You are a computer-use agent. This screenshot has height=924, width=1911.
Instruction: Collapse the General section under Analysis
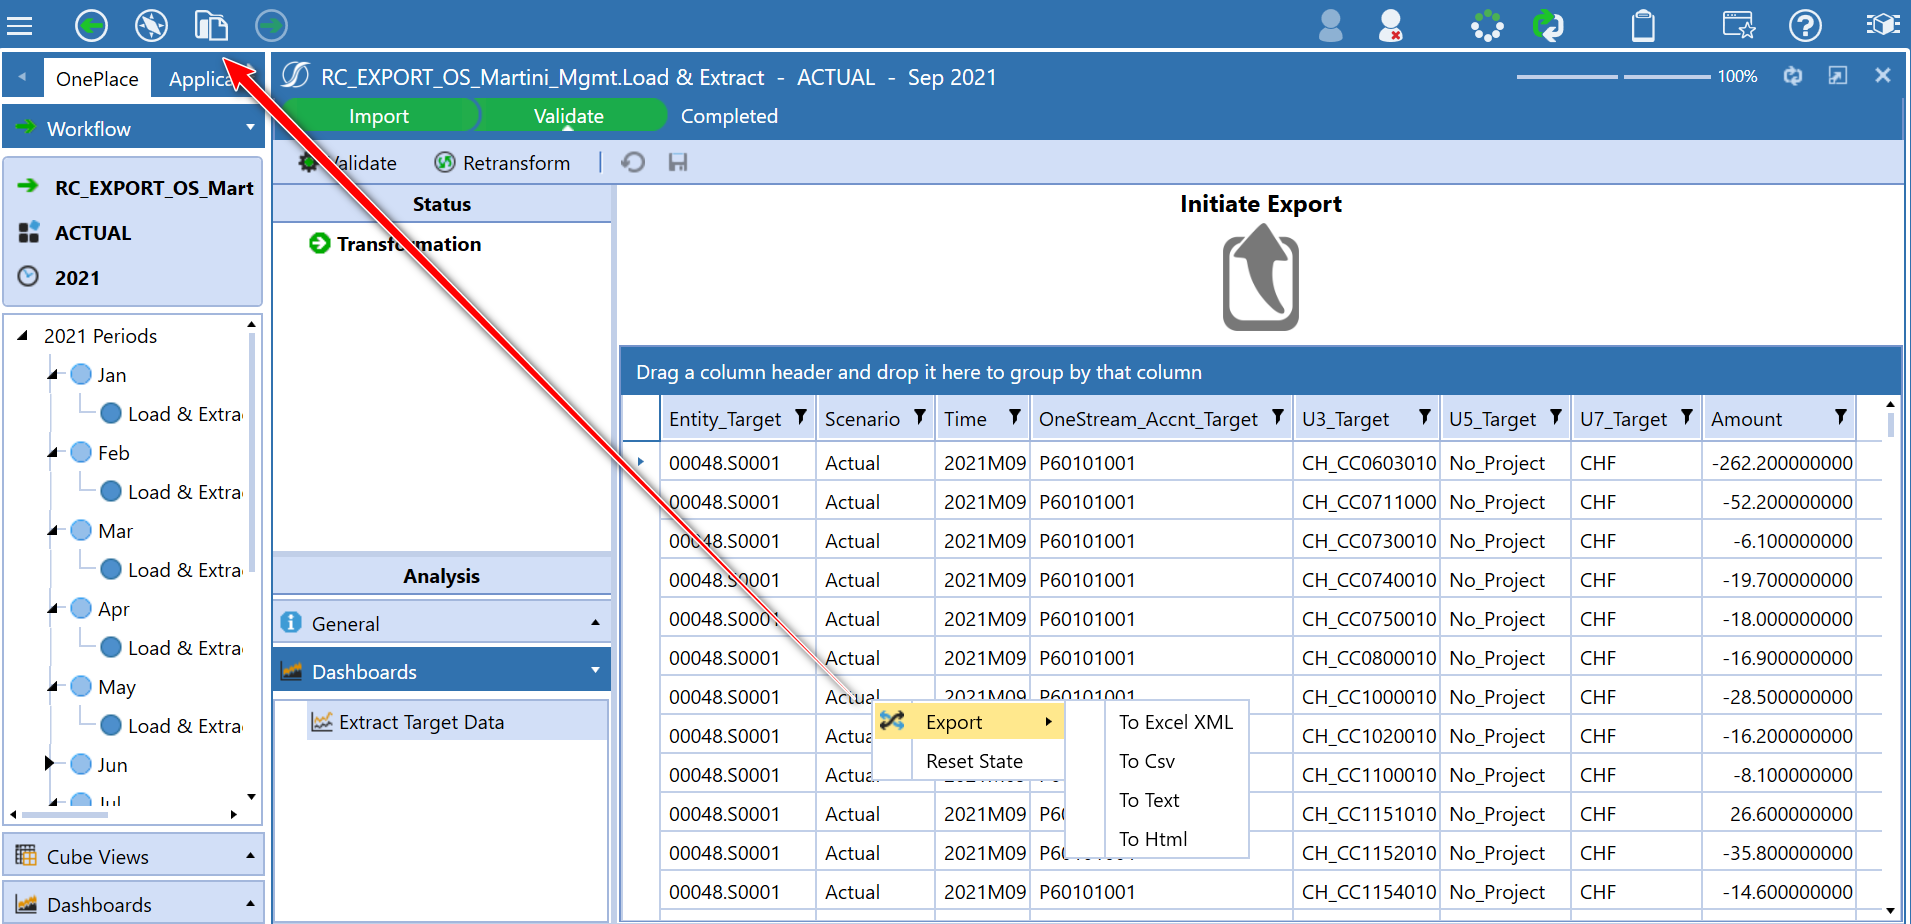(x=594, y=622)
